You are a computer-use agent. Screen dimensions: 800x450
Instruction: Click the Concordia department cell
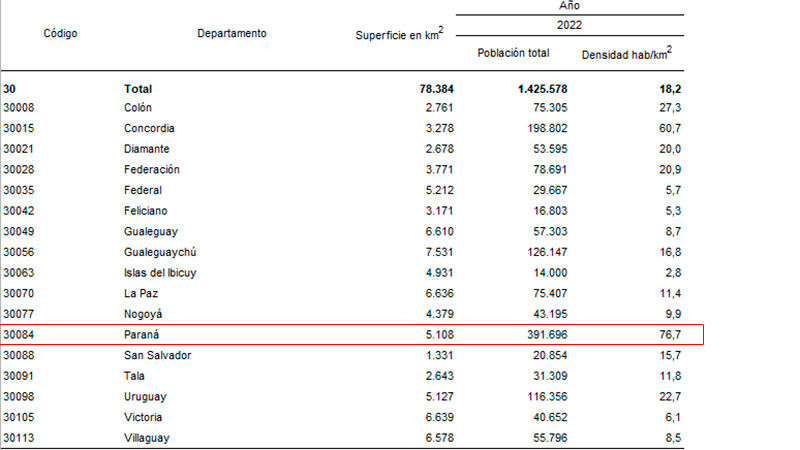point(149,128)
